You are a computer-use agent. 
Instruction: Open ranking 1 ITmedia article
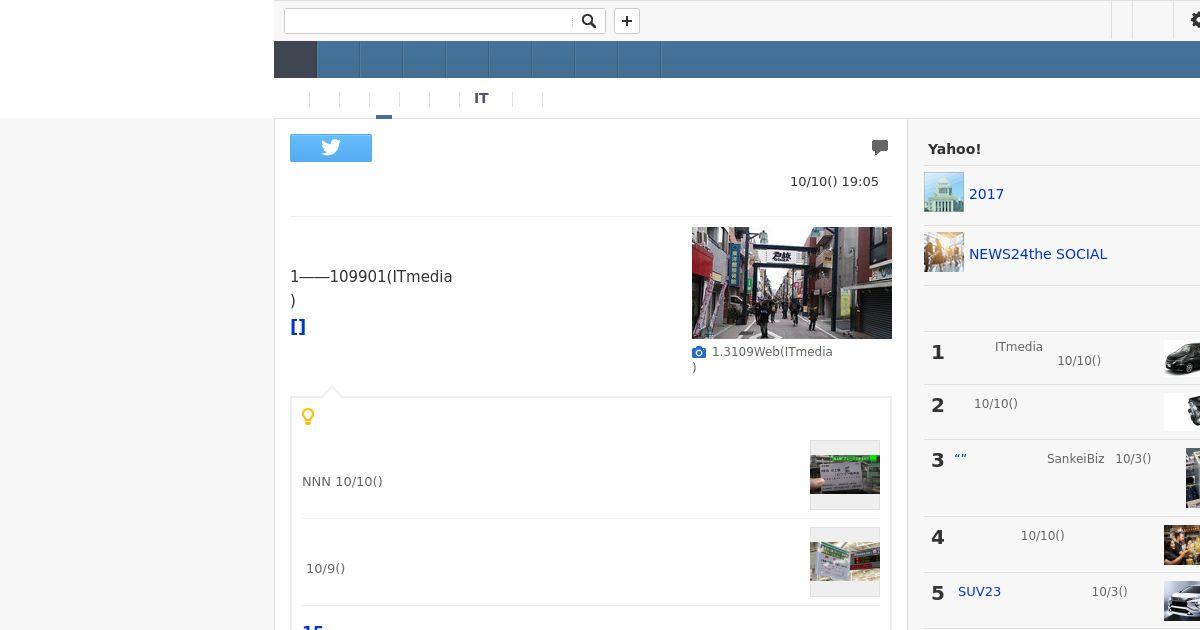pyautogui.click(x=1018, y=347)
